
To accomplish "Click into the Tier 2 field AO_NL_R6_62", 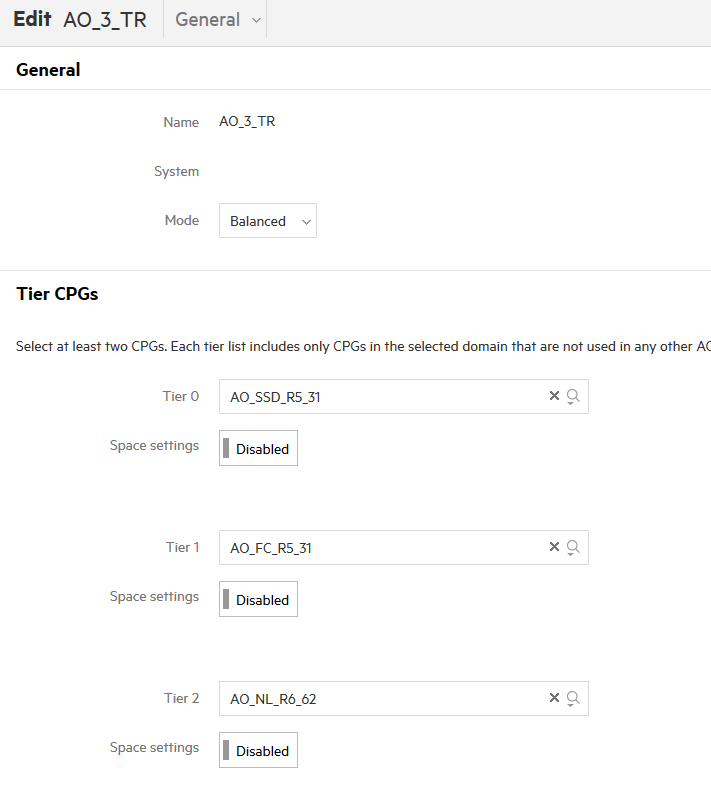I will [384, 698].
